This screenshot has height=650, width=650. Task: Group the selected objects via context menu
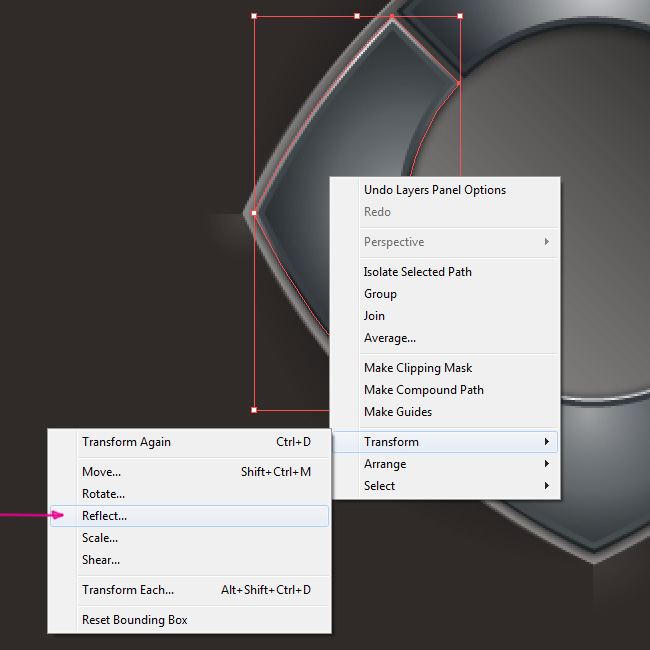tap(380, 294)
